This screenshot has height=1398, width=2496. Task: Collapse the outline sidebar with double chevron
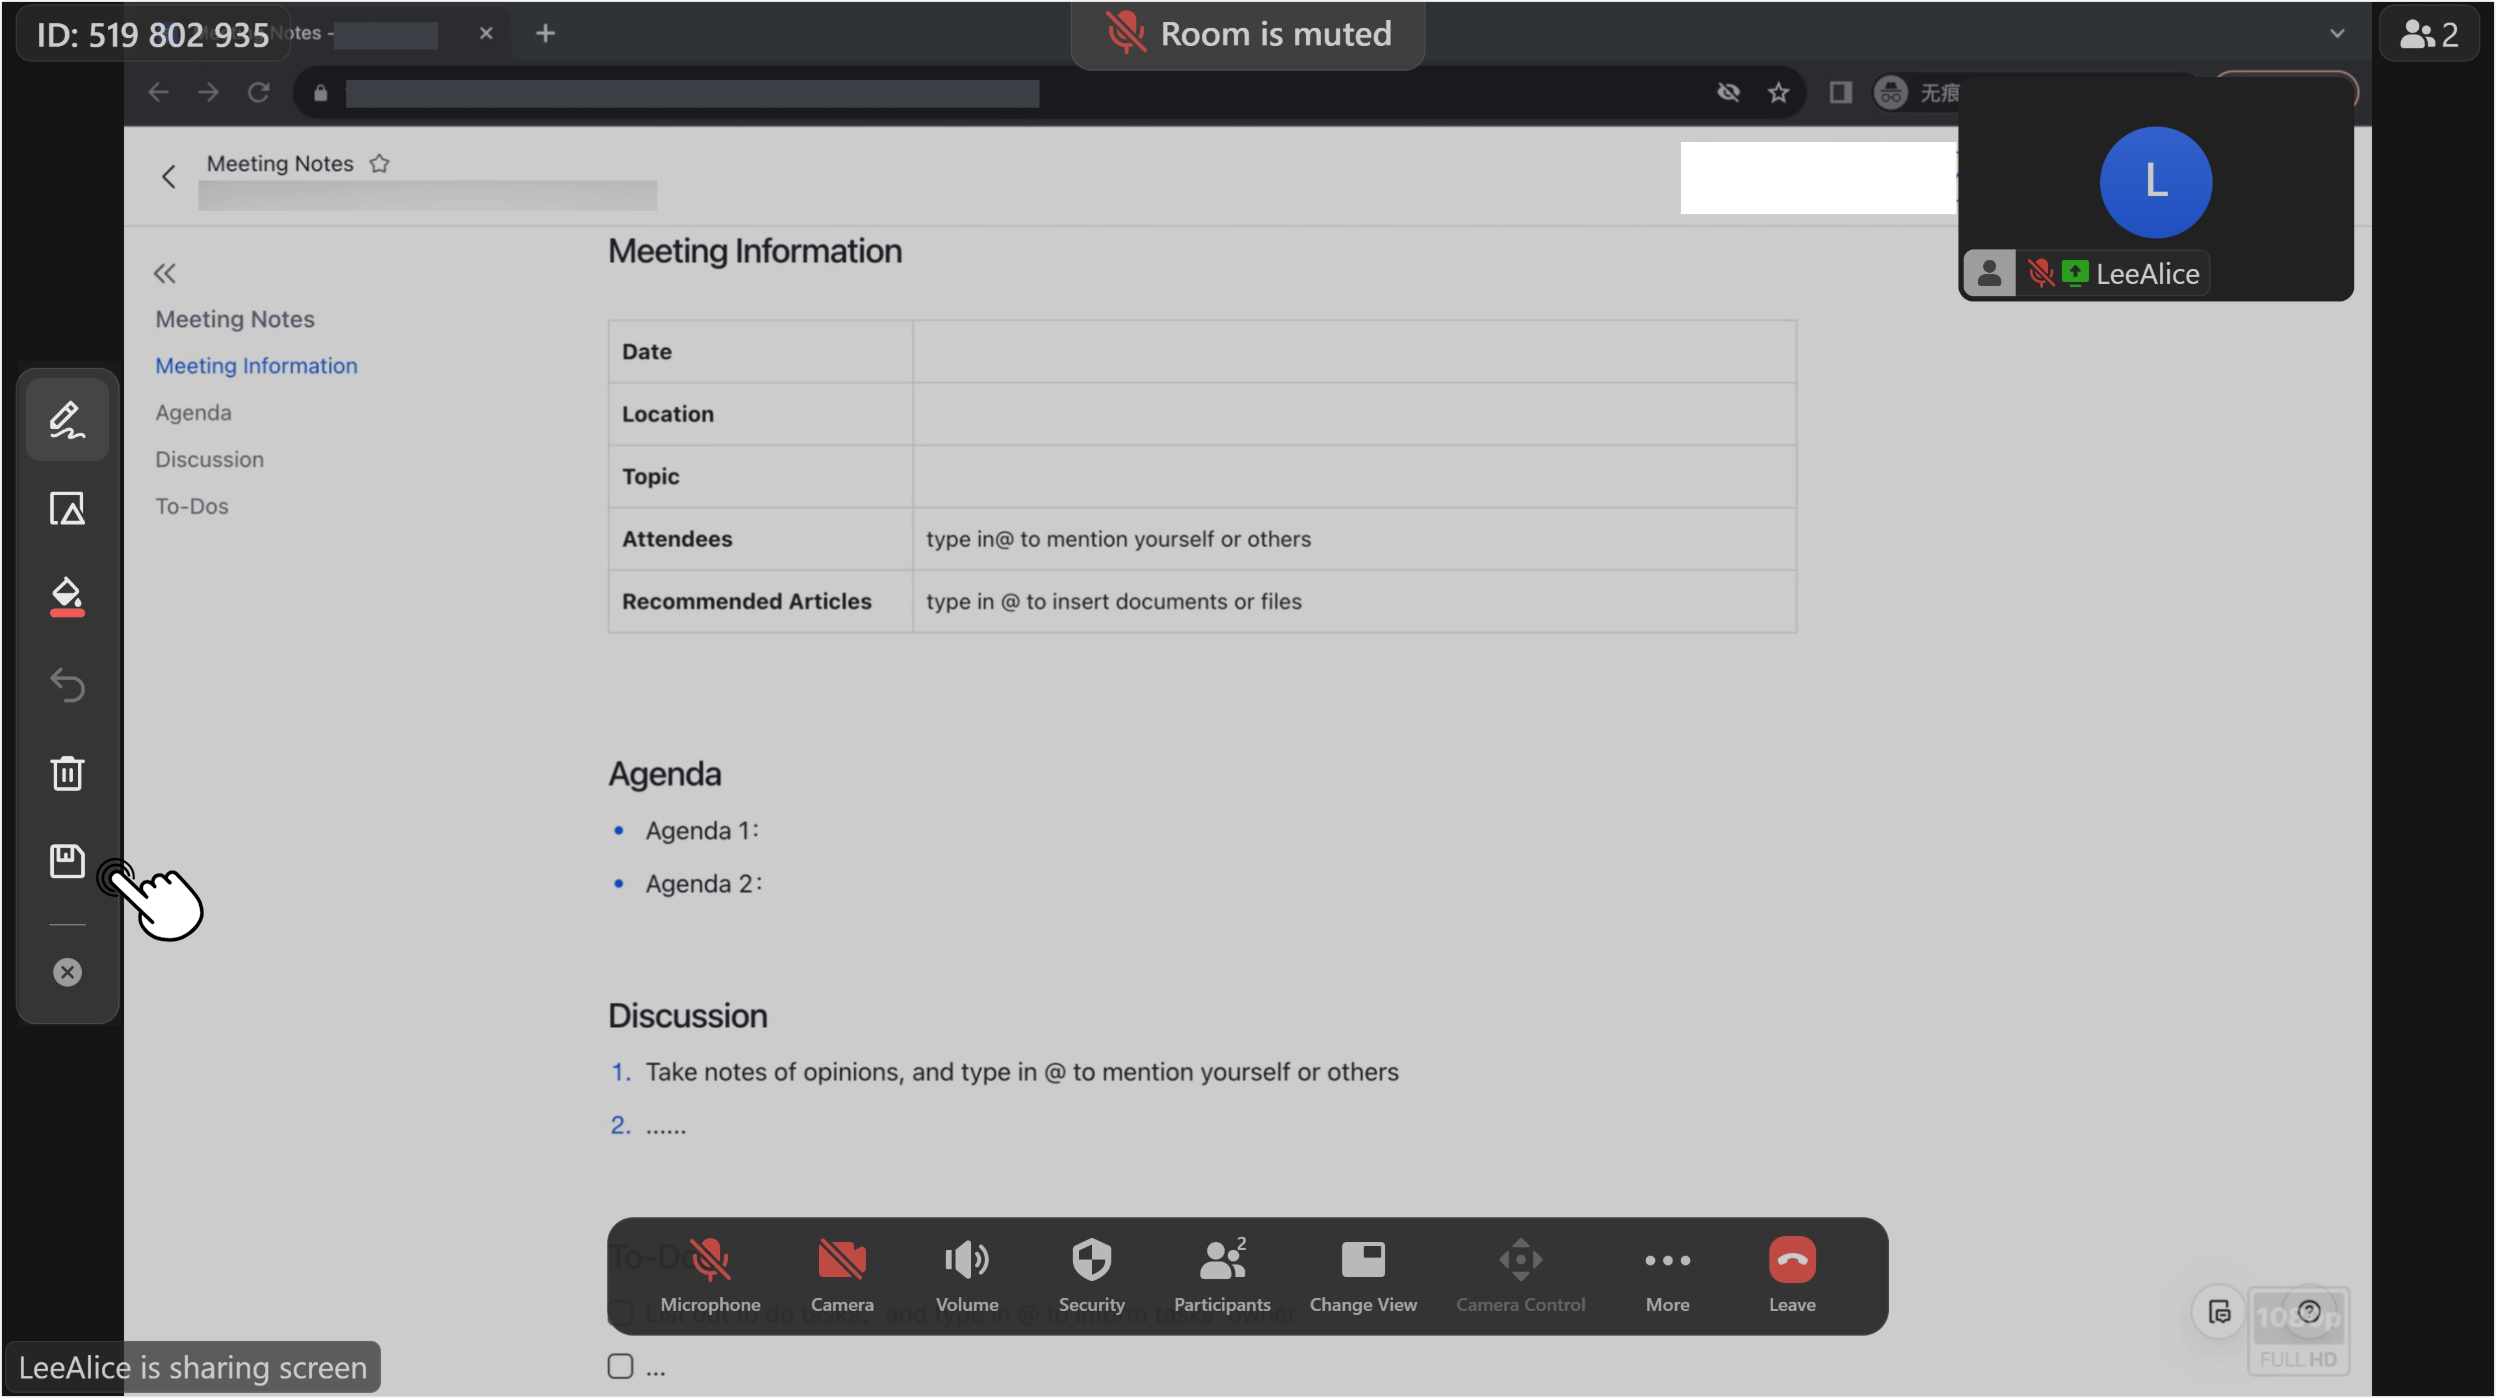[x=165, y=273]
